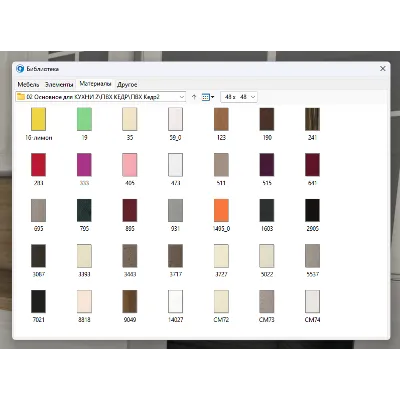Open the Другое tab

click(127, 84)
